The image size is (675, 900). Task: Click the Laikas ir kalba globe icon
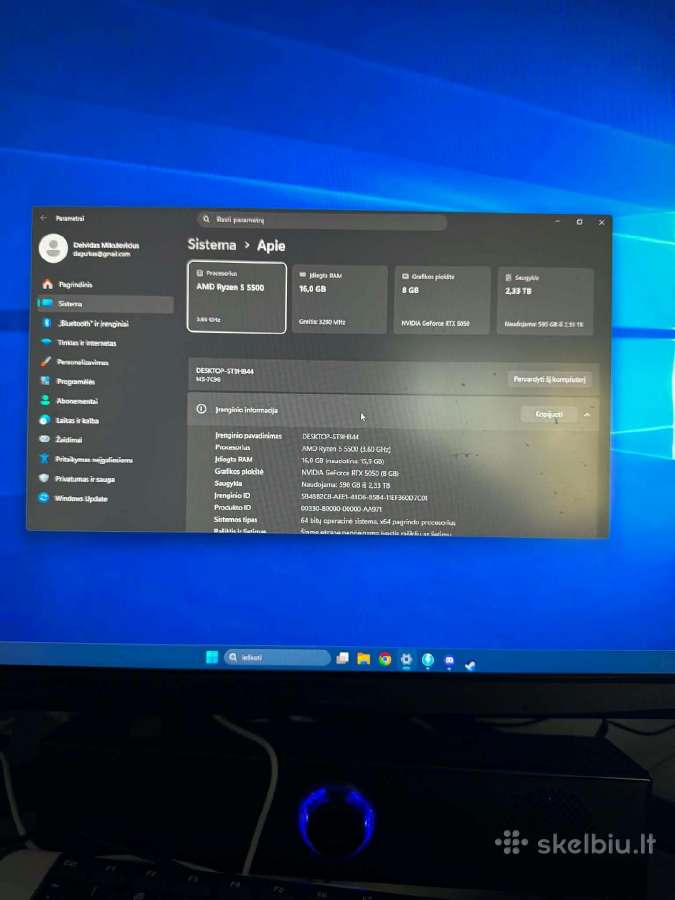[x=45, y=420]
